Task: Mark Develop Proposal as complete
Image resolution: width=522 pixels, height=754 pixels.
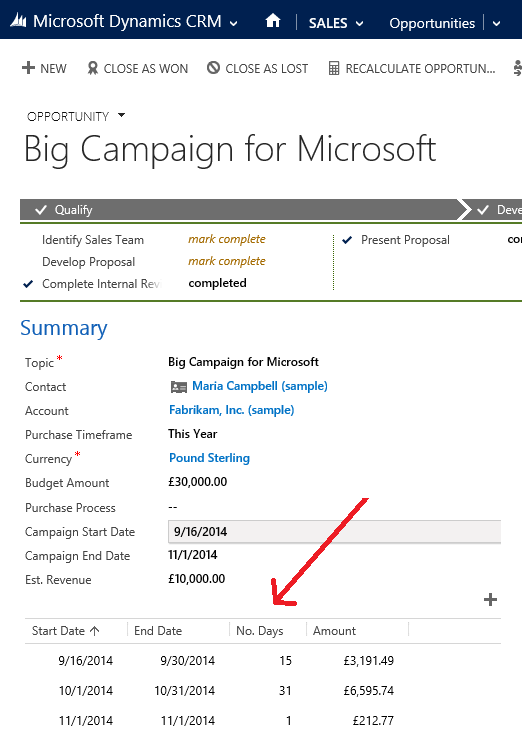Action: click(x=226, y=261)
